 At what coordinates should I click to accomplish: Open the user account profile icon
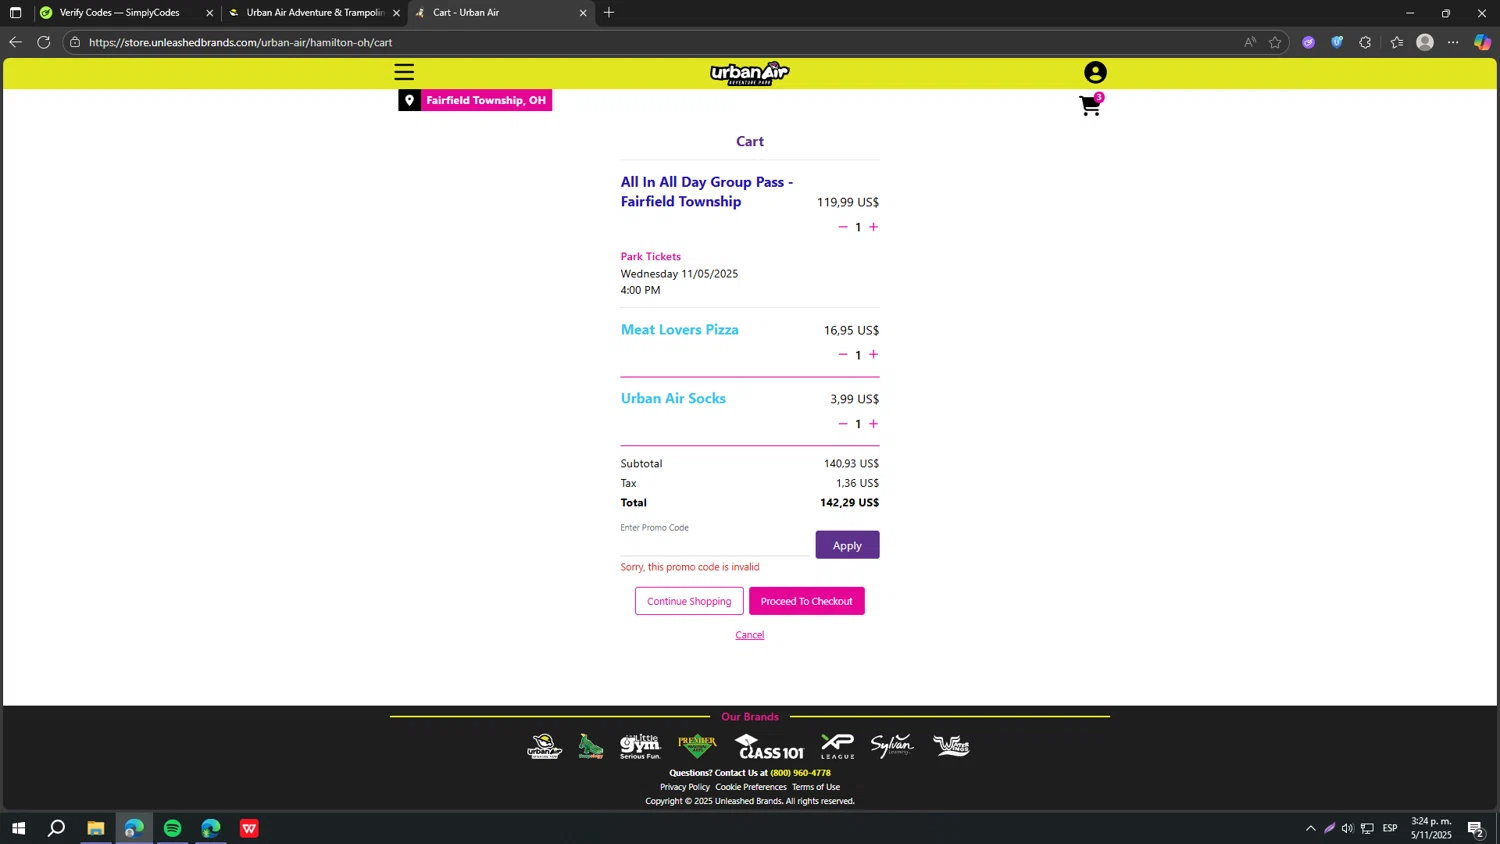1095,73
